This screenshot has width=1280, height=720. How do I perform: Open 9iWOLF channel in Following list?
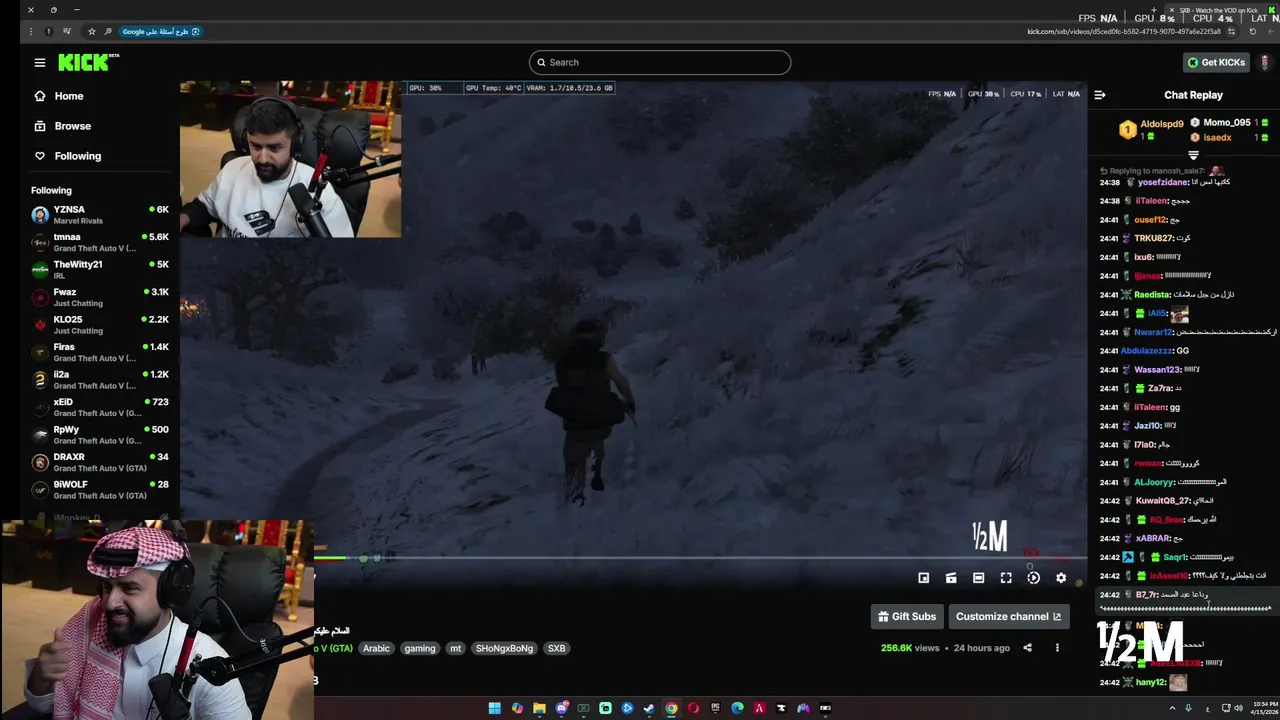(x=100, y=490)
